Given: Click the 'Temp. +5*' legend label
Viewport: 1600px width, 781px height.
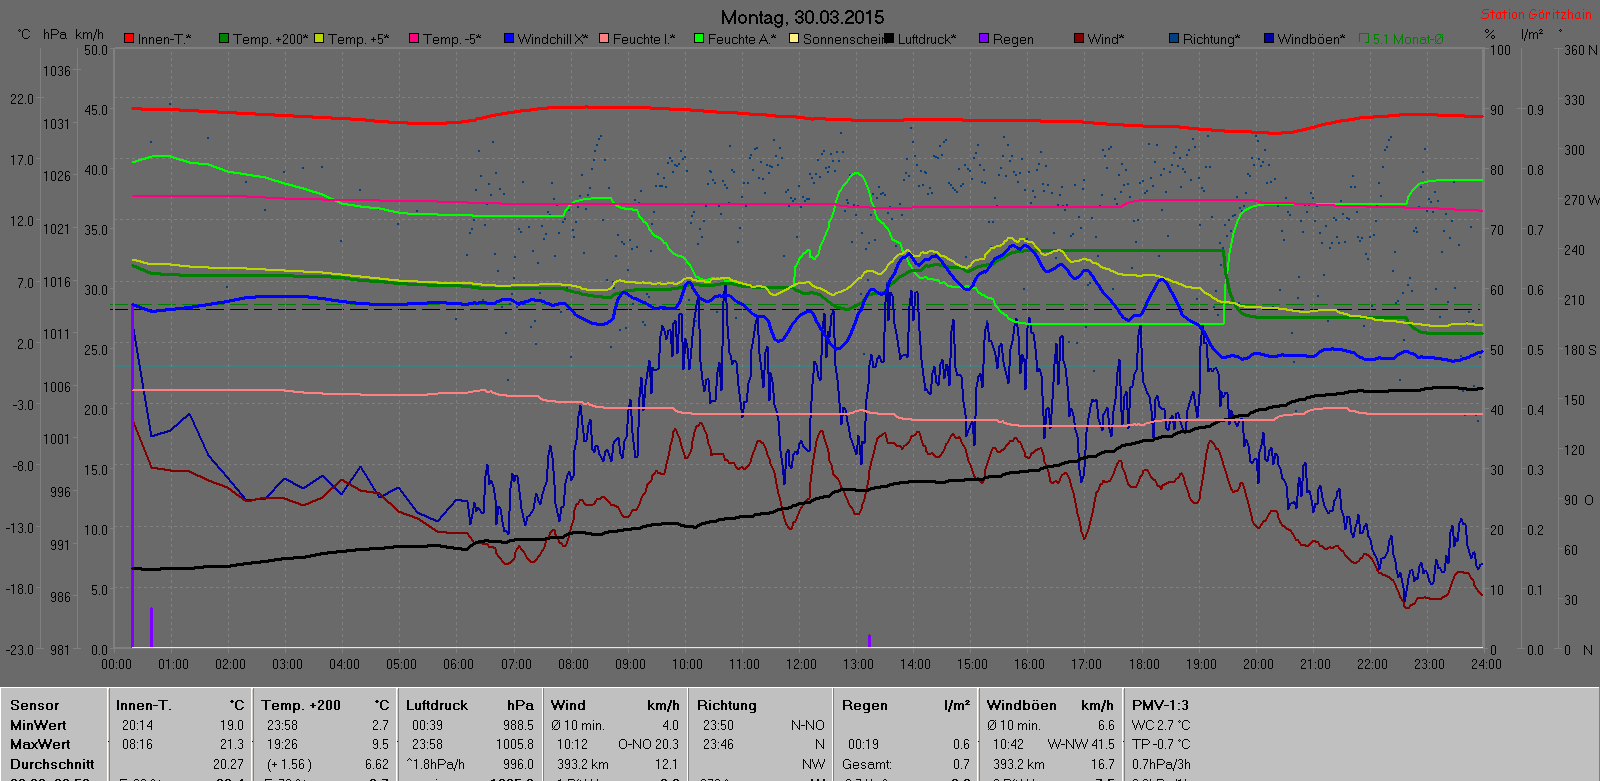Looking at the screenshot, I should tap(358, 39).
